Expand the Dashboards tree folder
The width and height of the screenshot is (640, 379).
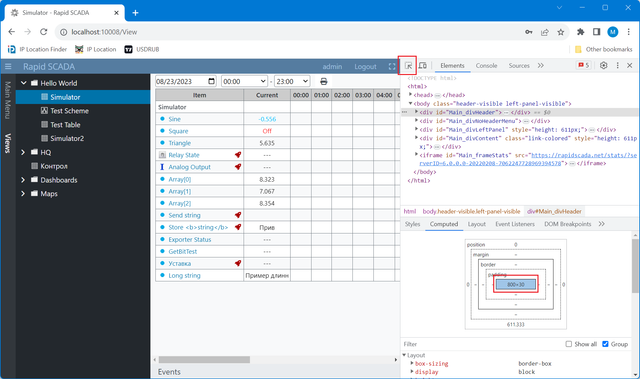coord(23,180)
